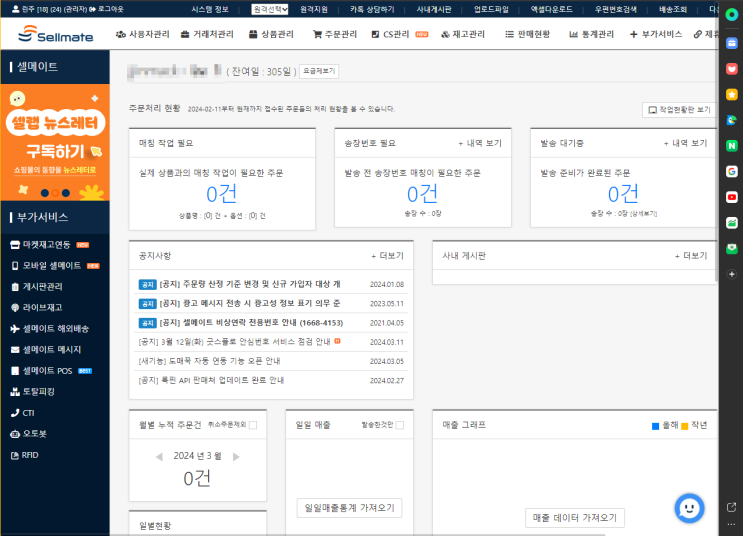
Task: Open CTI in sidebar
Action: 22,413
